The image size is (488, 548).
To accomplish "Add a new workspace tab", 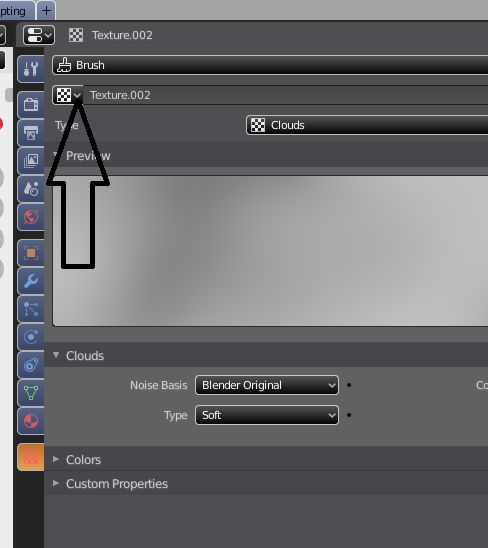I will 46,10.
